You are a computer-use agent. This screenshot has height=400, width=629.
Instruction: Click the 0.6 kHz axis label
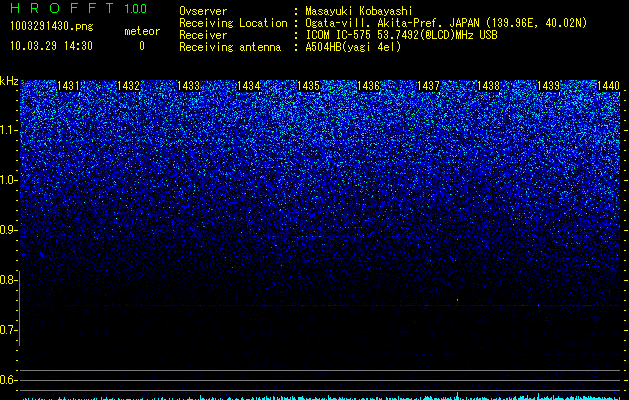[x=8, y=380]
